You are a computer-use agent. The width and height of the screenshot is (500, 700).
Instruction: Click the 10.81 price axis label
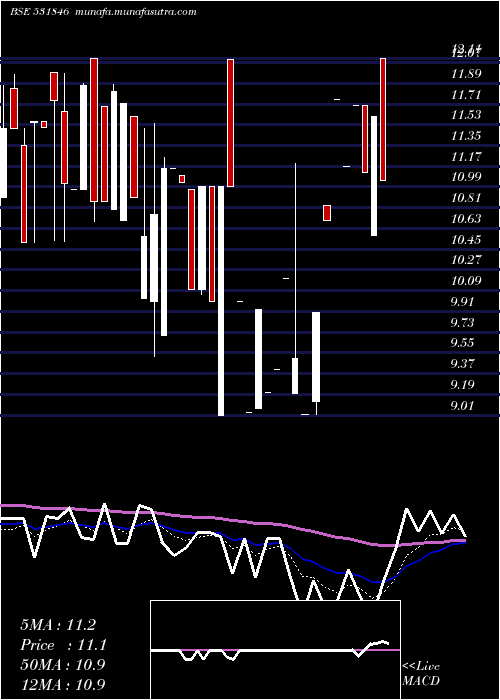(466, 198)
